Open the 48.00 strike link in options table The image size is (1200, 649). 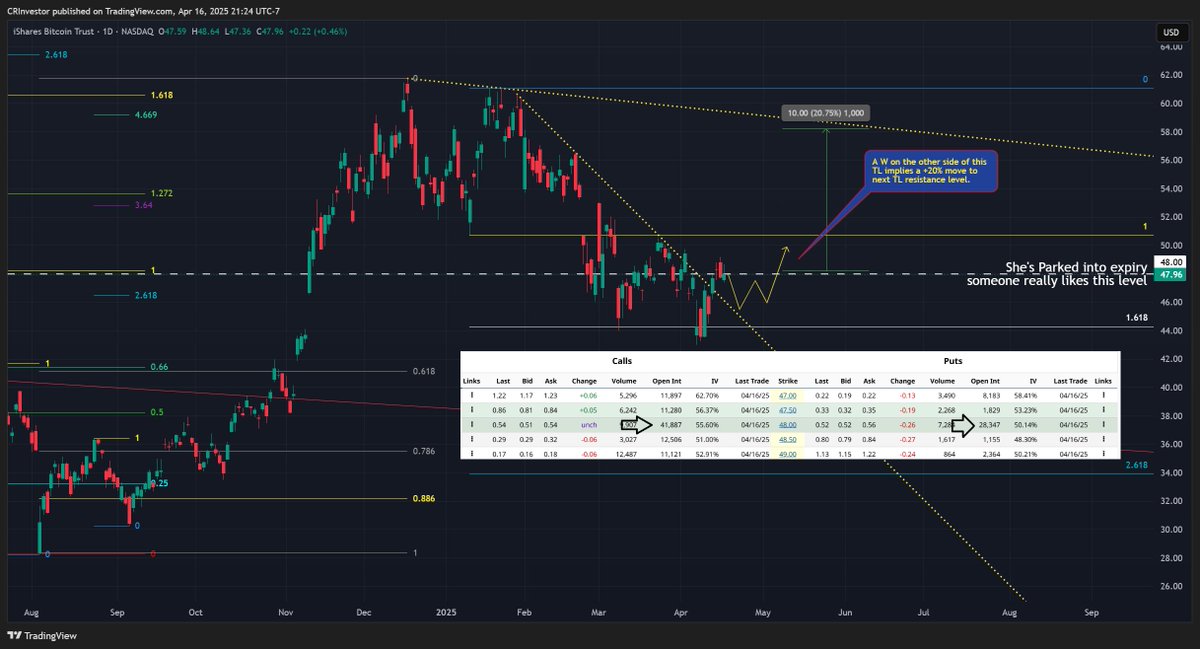(x=787, y=425)
